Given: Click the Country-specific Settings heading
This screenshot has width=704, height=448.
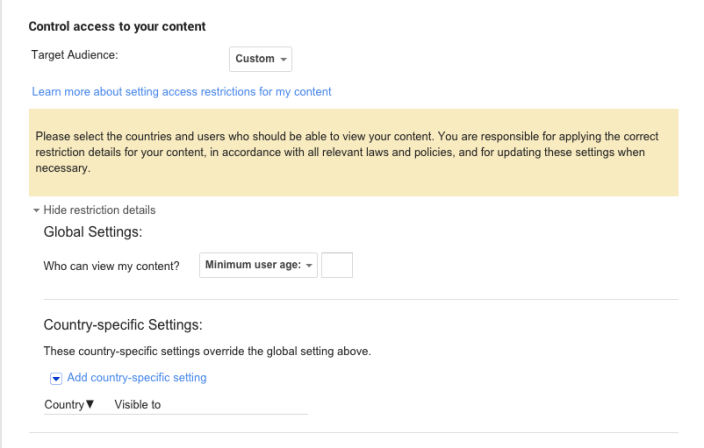Looking at the screenshot, I should pyautogui.click(x=123, y=325).
